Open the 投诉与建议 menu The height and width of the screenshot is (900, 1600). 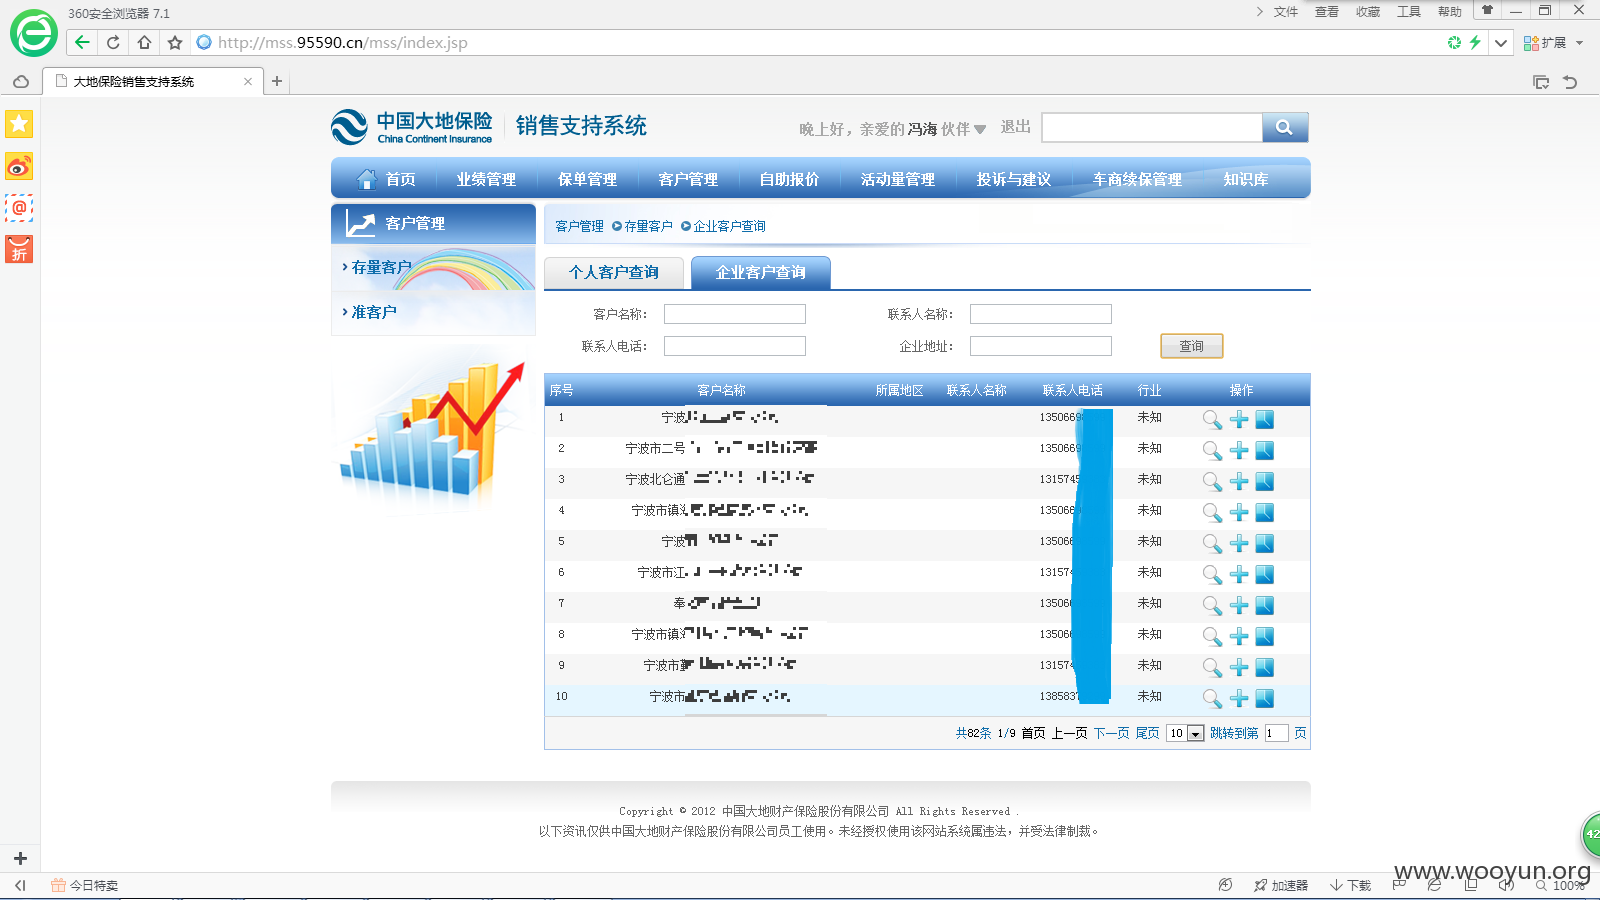pos(1014,179)
